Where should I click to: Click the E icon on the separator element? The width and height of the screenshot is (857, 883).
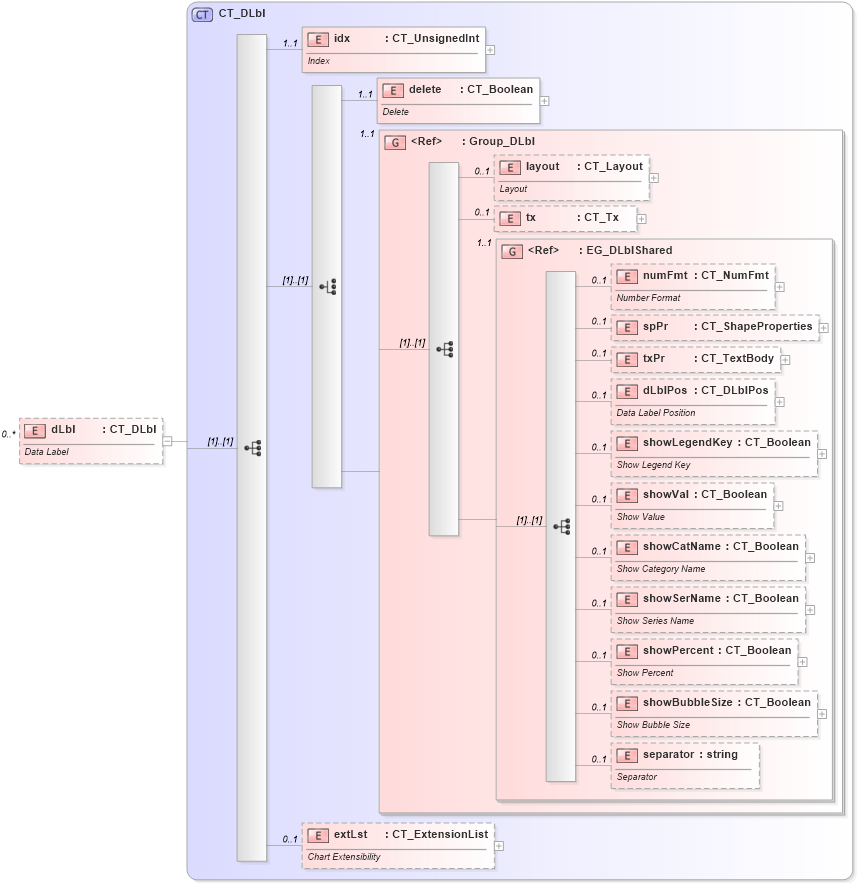pyautogui.click(x=626, y=754)
